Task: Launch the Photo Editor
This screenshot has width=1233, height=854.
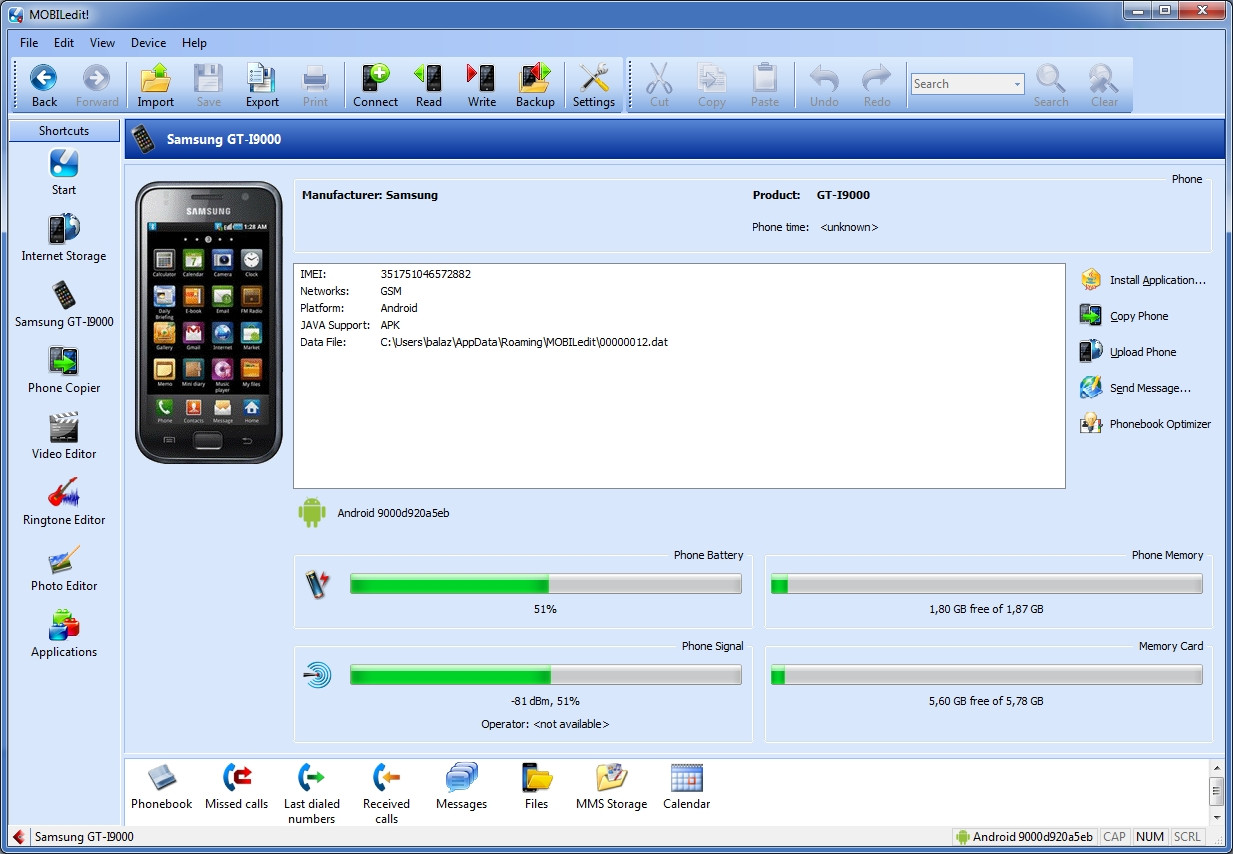Action: tap(64, 568)
